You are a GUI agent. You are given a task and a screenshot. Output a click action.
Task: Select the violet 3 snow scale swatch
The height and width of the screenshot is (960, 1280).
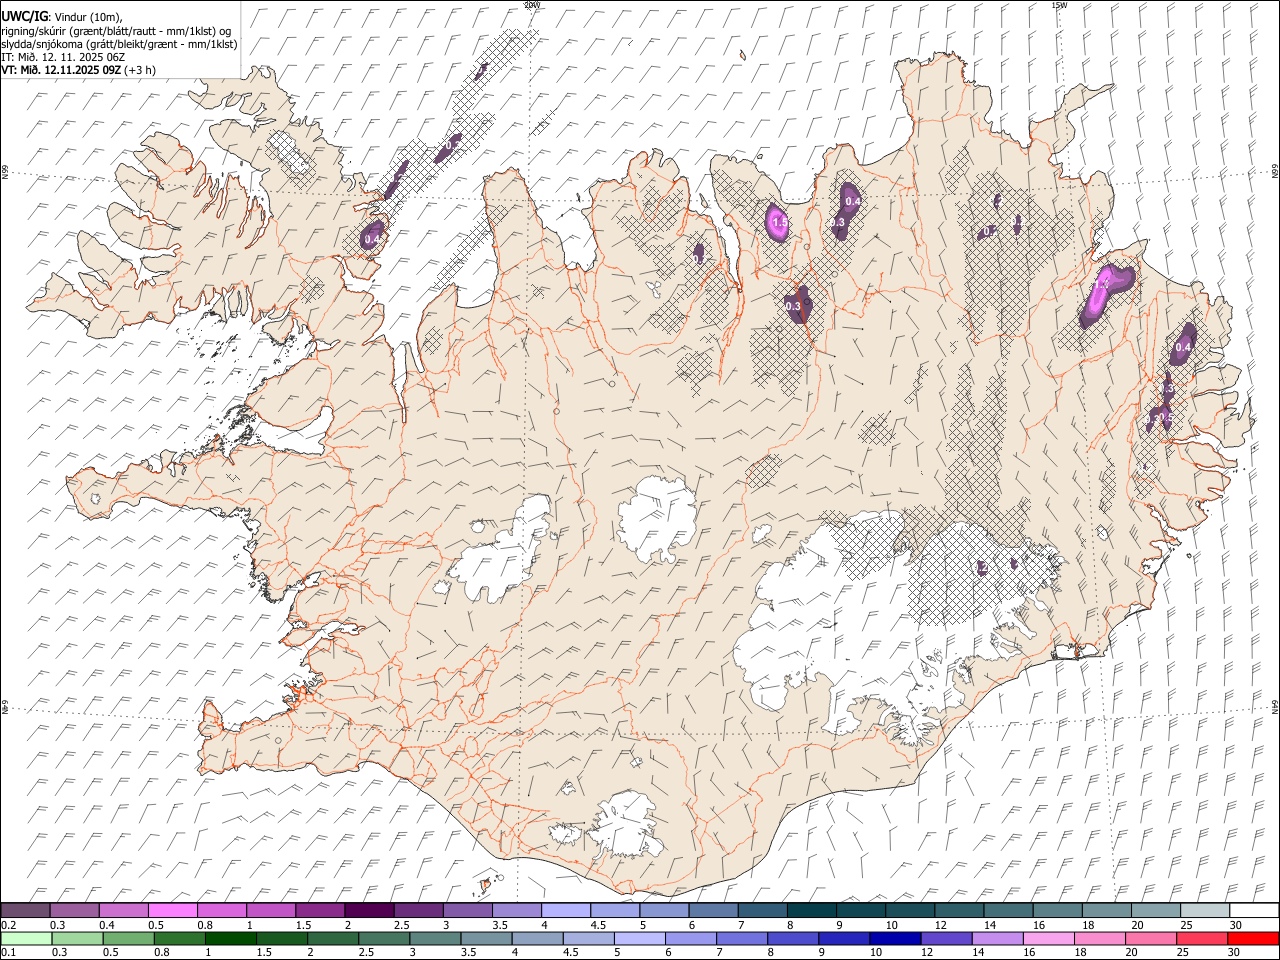pos(467,910)
